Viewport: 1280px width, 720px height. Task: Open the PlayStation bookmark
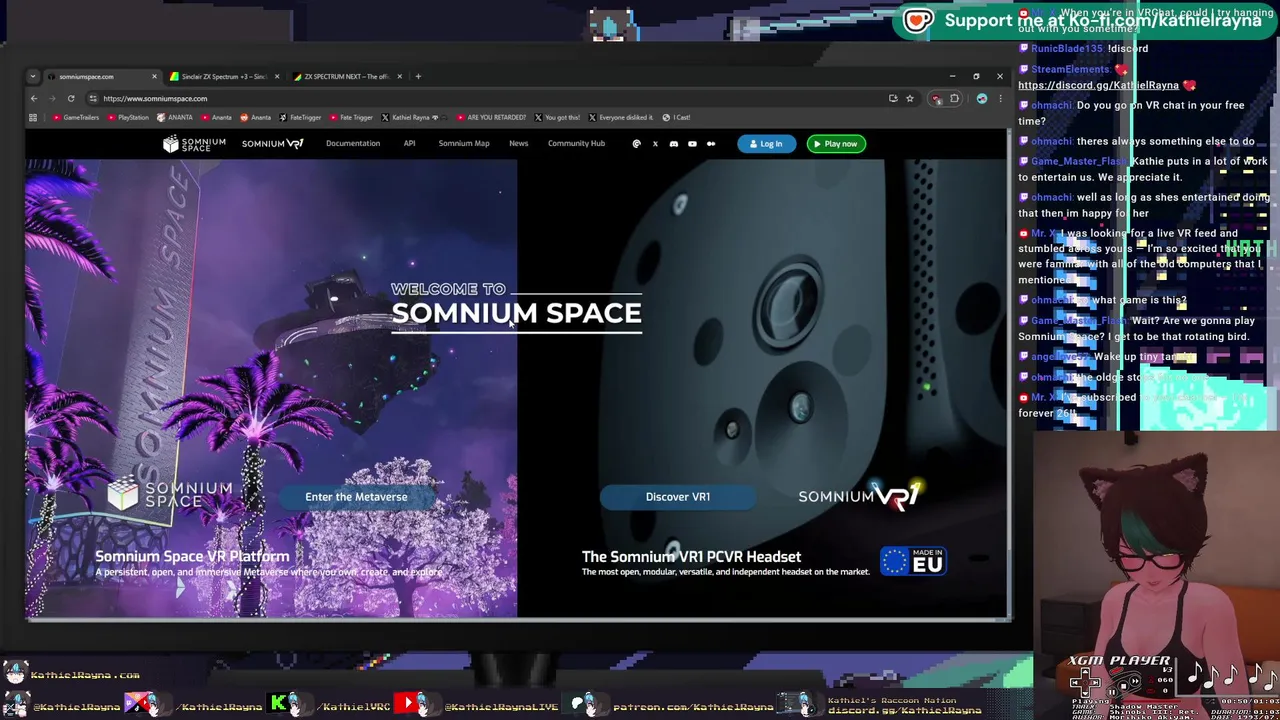click(126, 117)
